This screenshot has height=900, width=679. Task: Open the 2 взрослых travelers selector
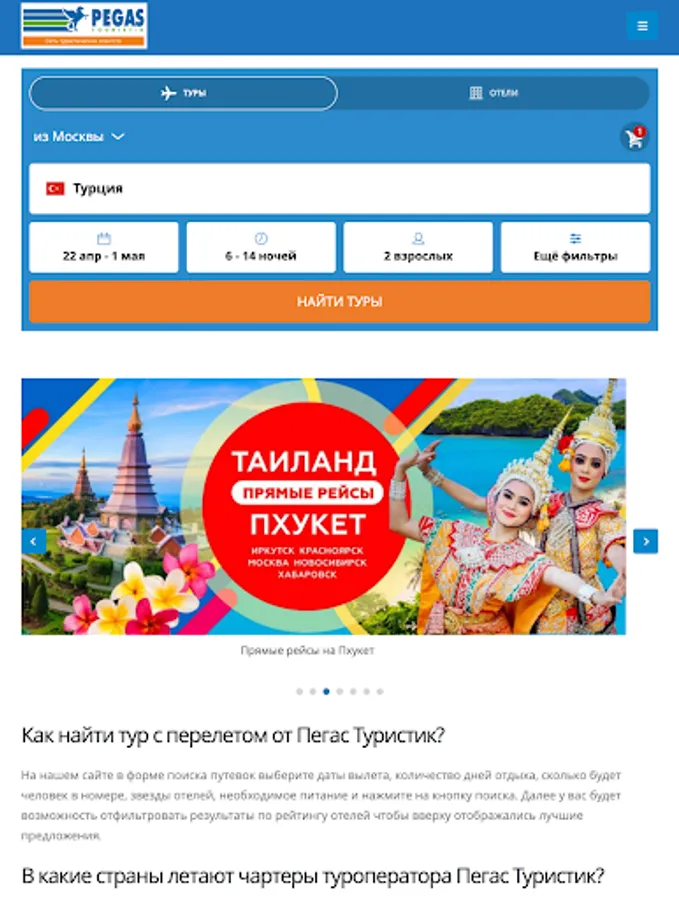click(x=418, y=247)
